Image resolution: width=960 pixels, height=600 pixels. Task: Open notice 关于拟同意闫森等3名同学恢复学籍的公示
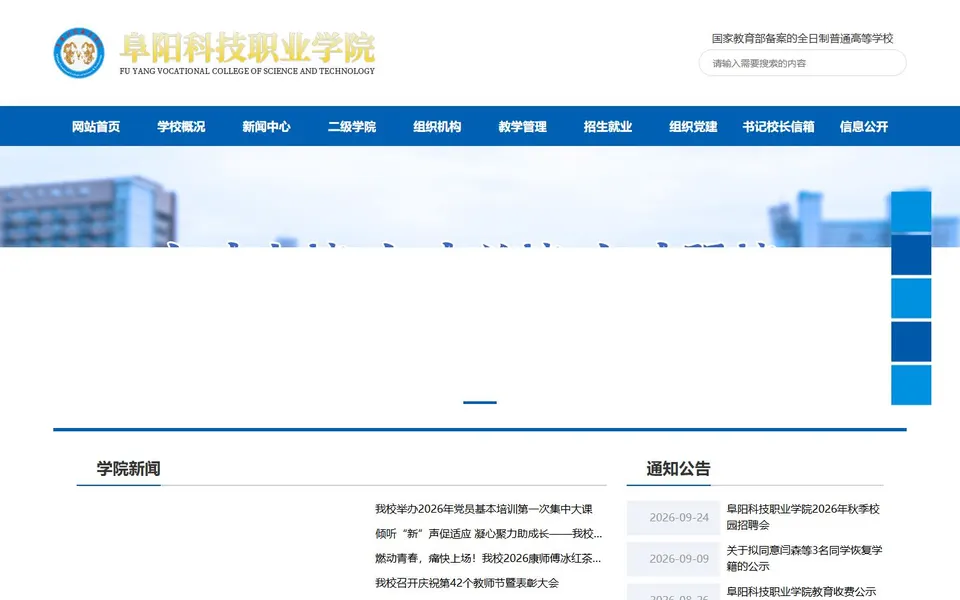tap(804, 558)
